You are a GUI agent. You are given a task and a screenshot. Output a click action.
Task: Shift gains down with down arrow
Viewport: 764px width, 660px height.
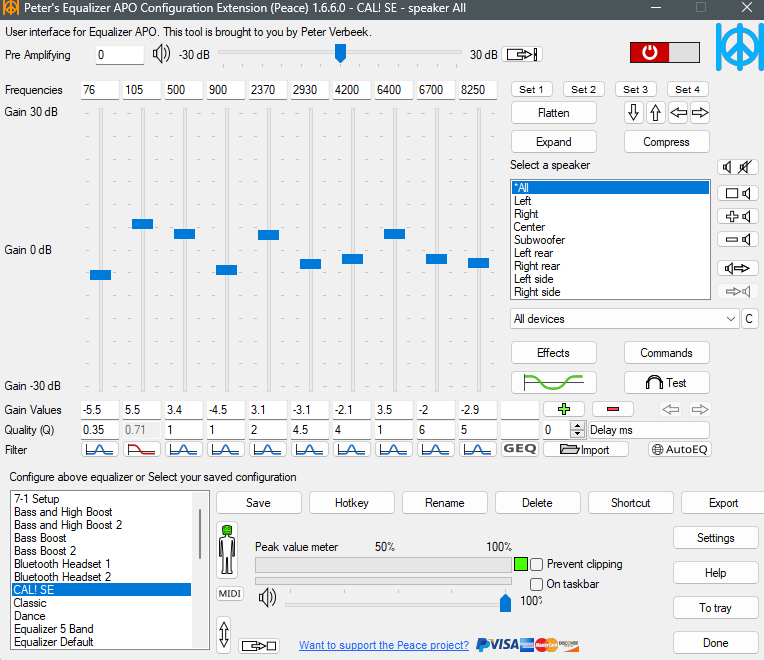[x=633, y=113]
